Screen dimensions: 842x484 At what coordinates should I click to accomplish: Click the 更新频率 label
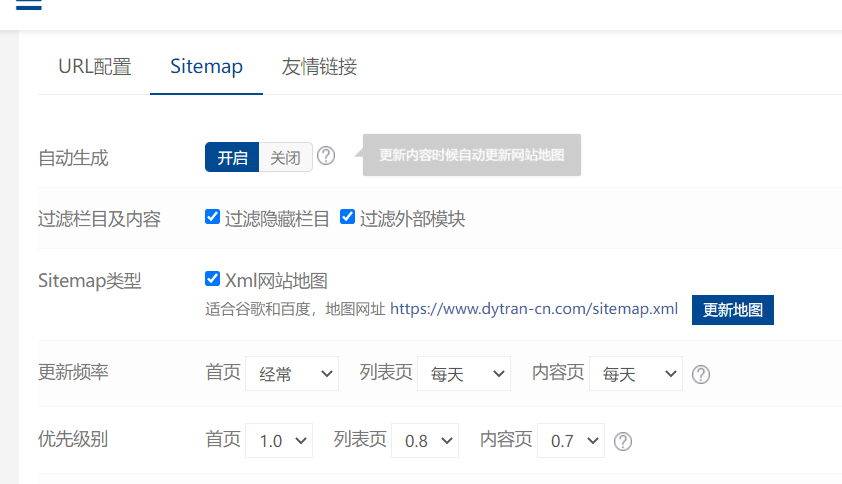tap(73, 372)
